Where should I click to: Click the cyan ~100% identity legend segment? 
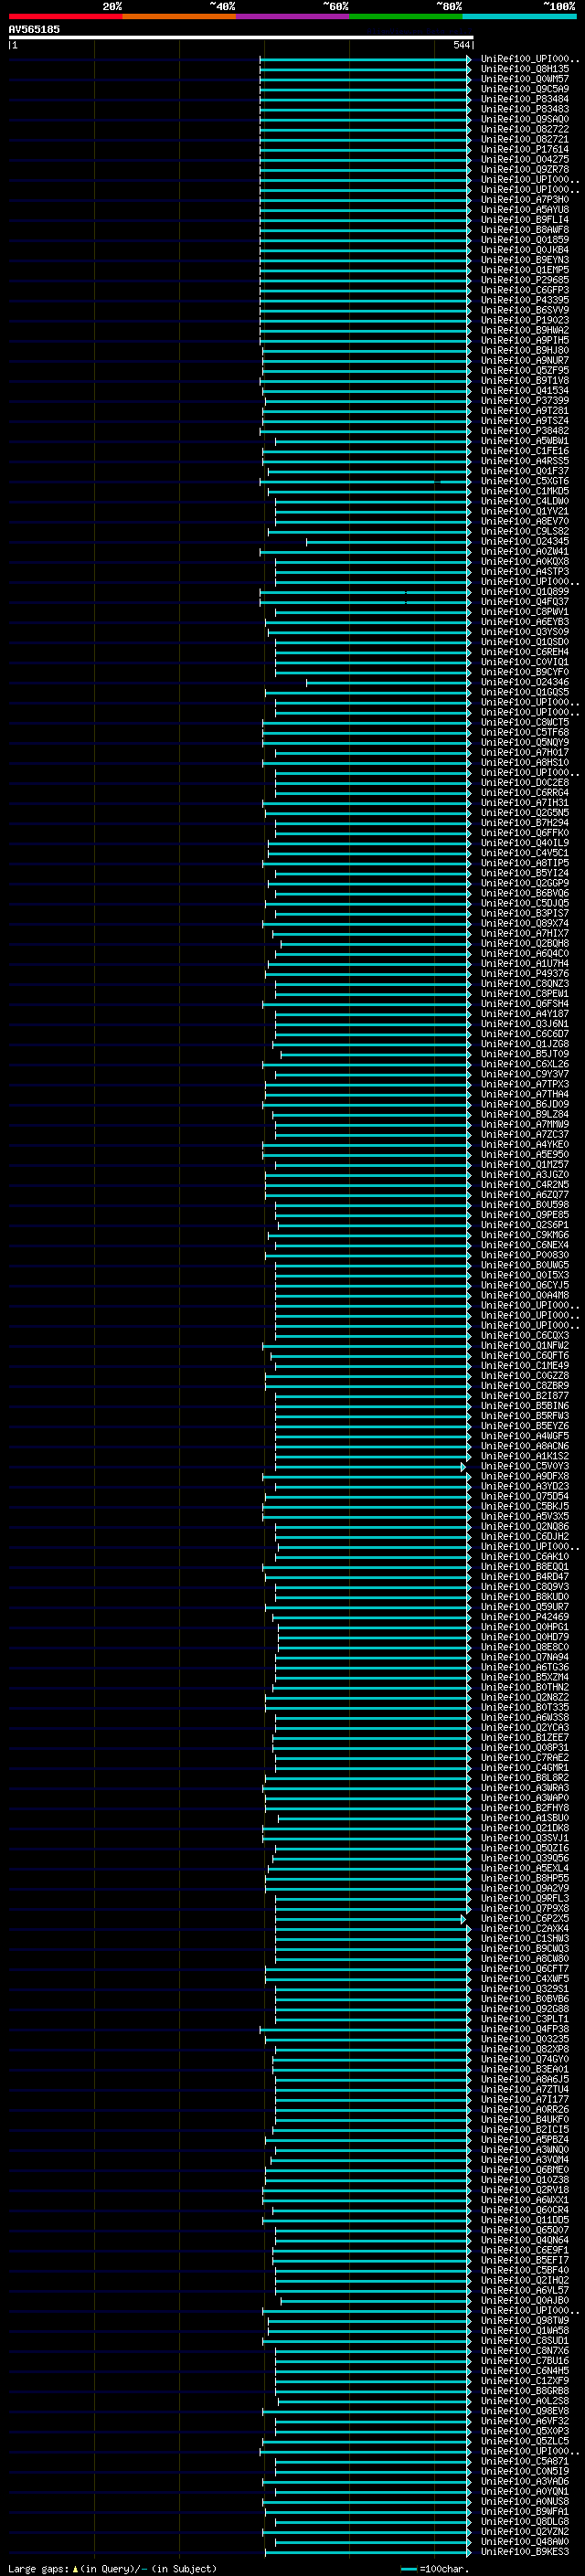coord(520,16)
